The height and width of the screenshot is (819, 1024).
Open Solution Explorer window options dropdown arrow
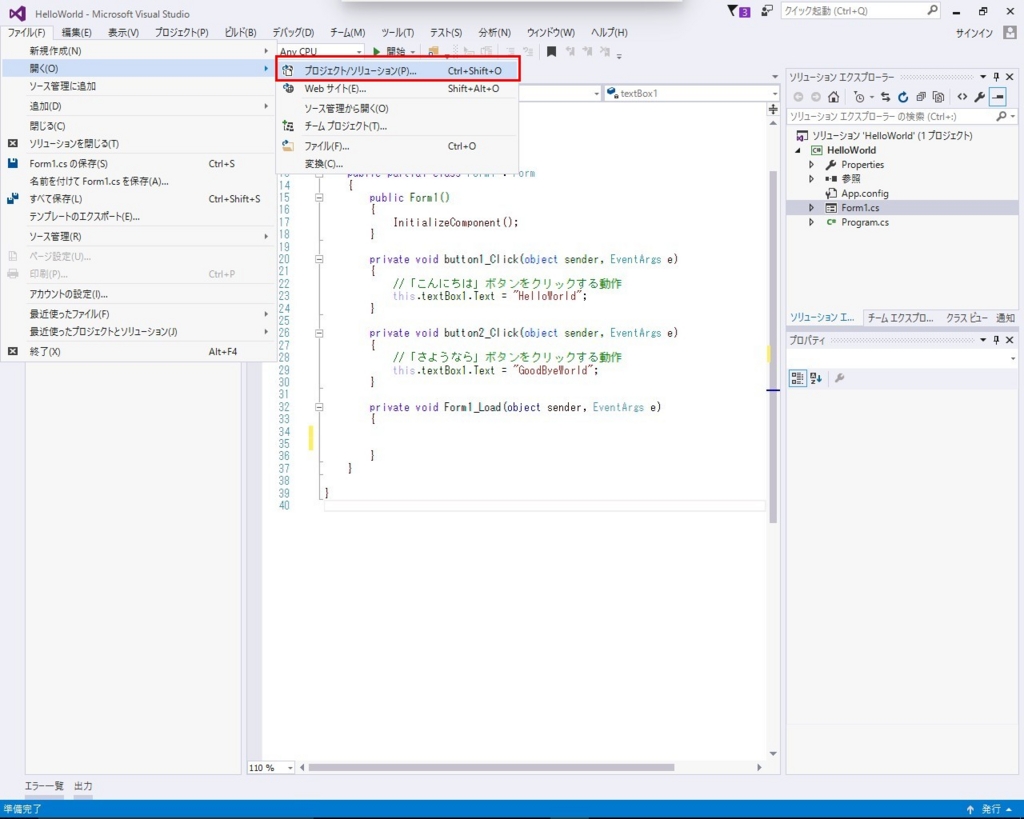(983, 77)
